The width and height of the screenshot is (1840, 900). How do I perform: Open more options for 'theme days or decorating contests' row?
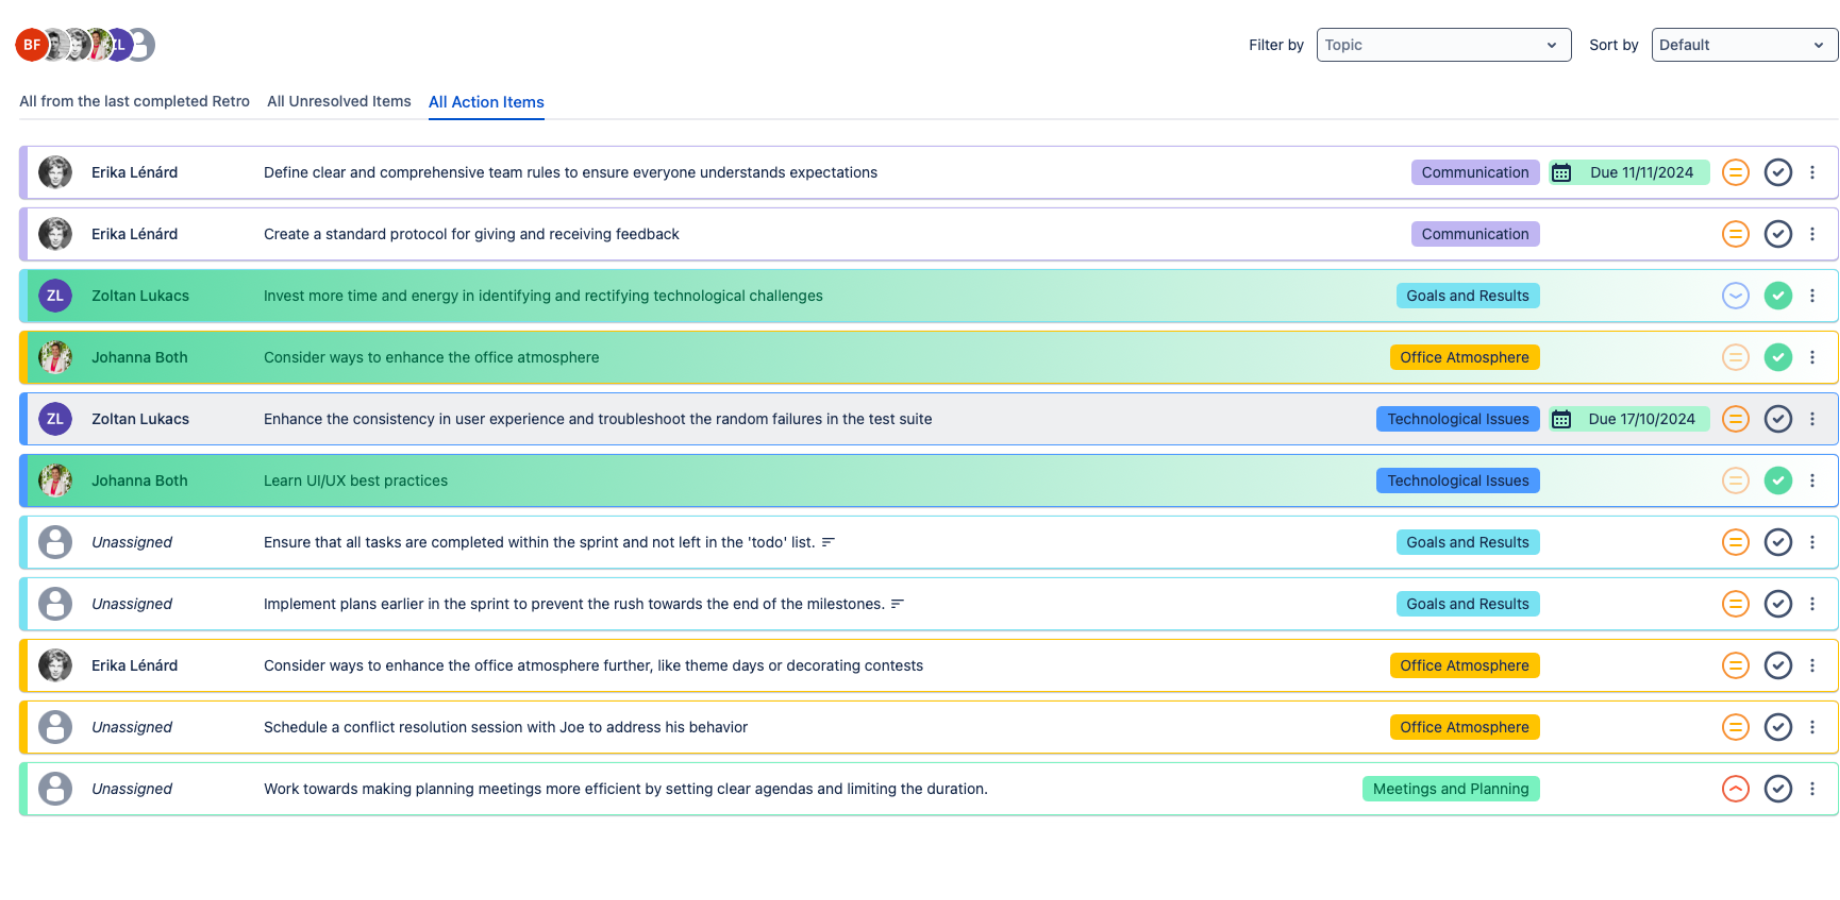click(1812, 666)
